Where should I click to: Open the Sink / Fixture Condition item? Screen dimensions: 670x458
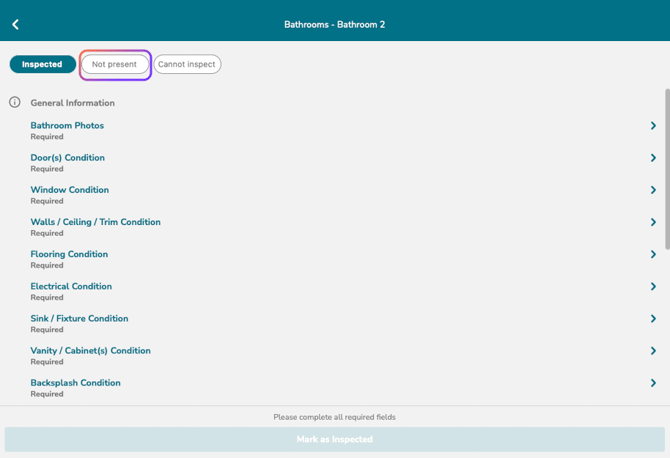click(79, 319)
